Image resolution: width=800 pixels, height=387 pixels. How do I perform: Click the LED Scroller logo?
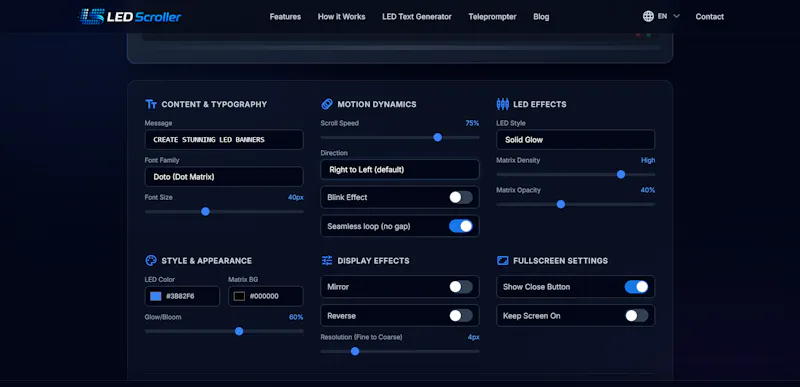(130, 16)
